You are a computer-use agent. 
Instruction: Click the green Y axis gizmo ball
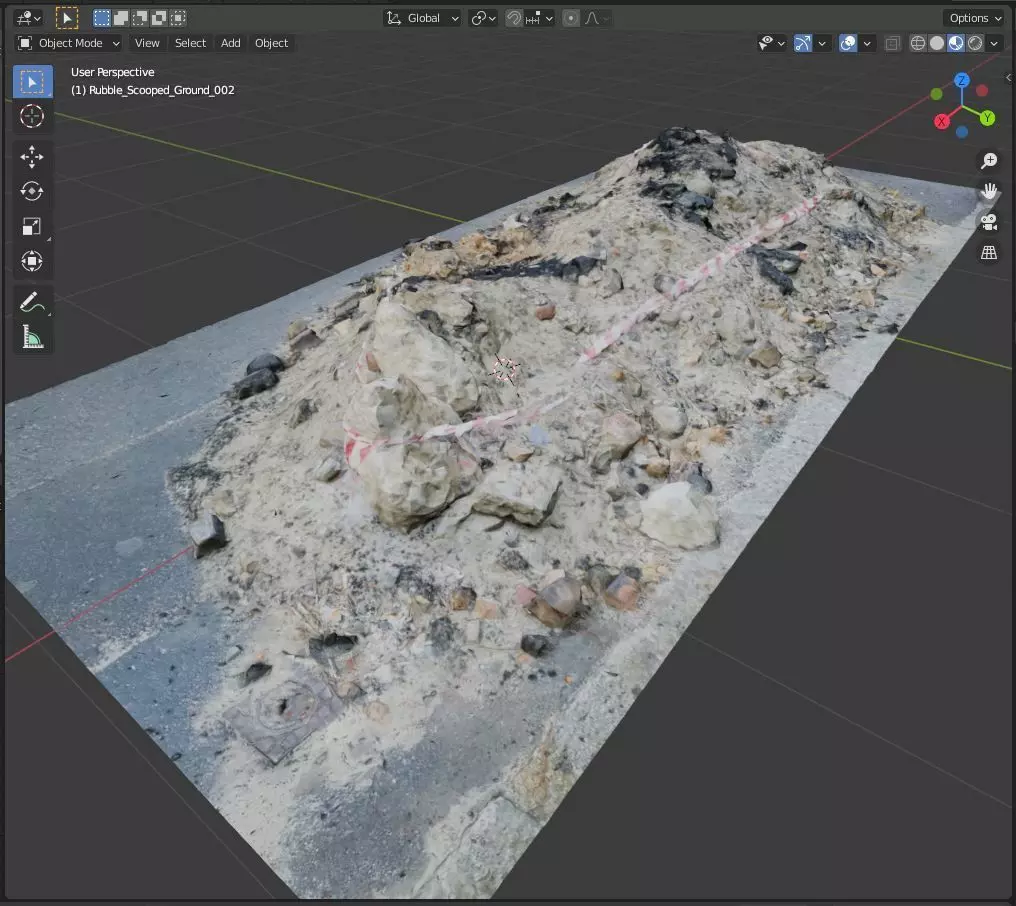pos(987,118)
